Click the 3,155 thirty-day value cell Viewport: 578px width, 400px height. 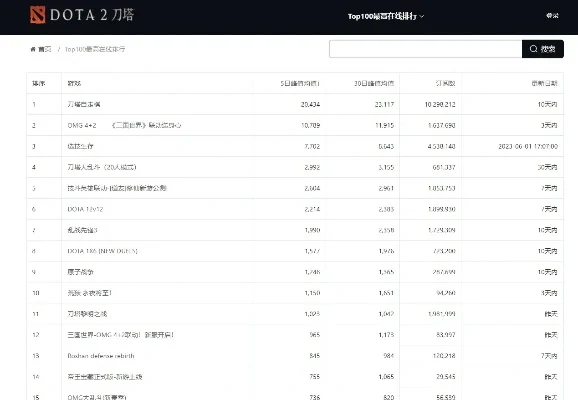(x=386, y=167)
